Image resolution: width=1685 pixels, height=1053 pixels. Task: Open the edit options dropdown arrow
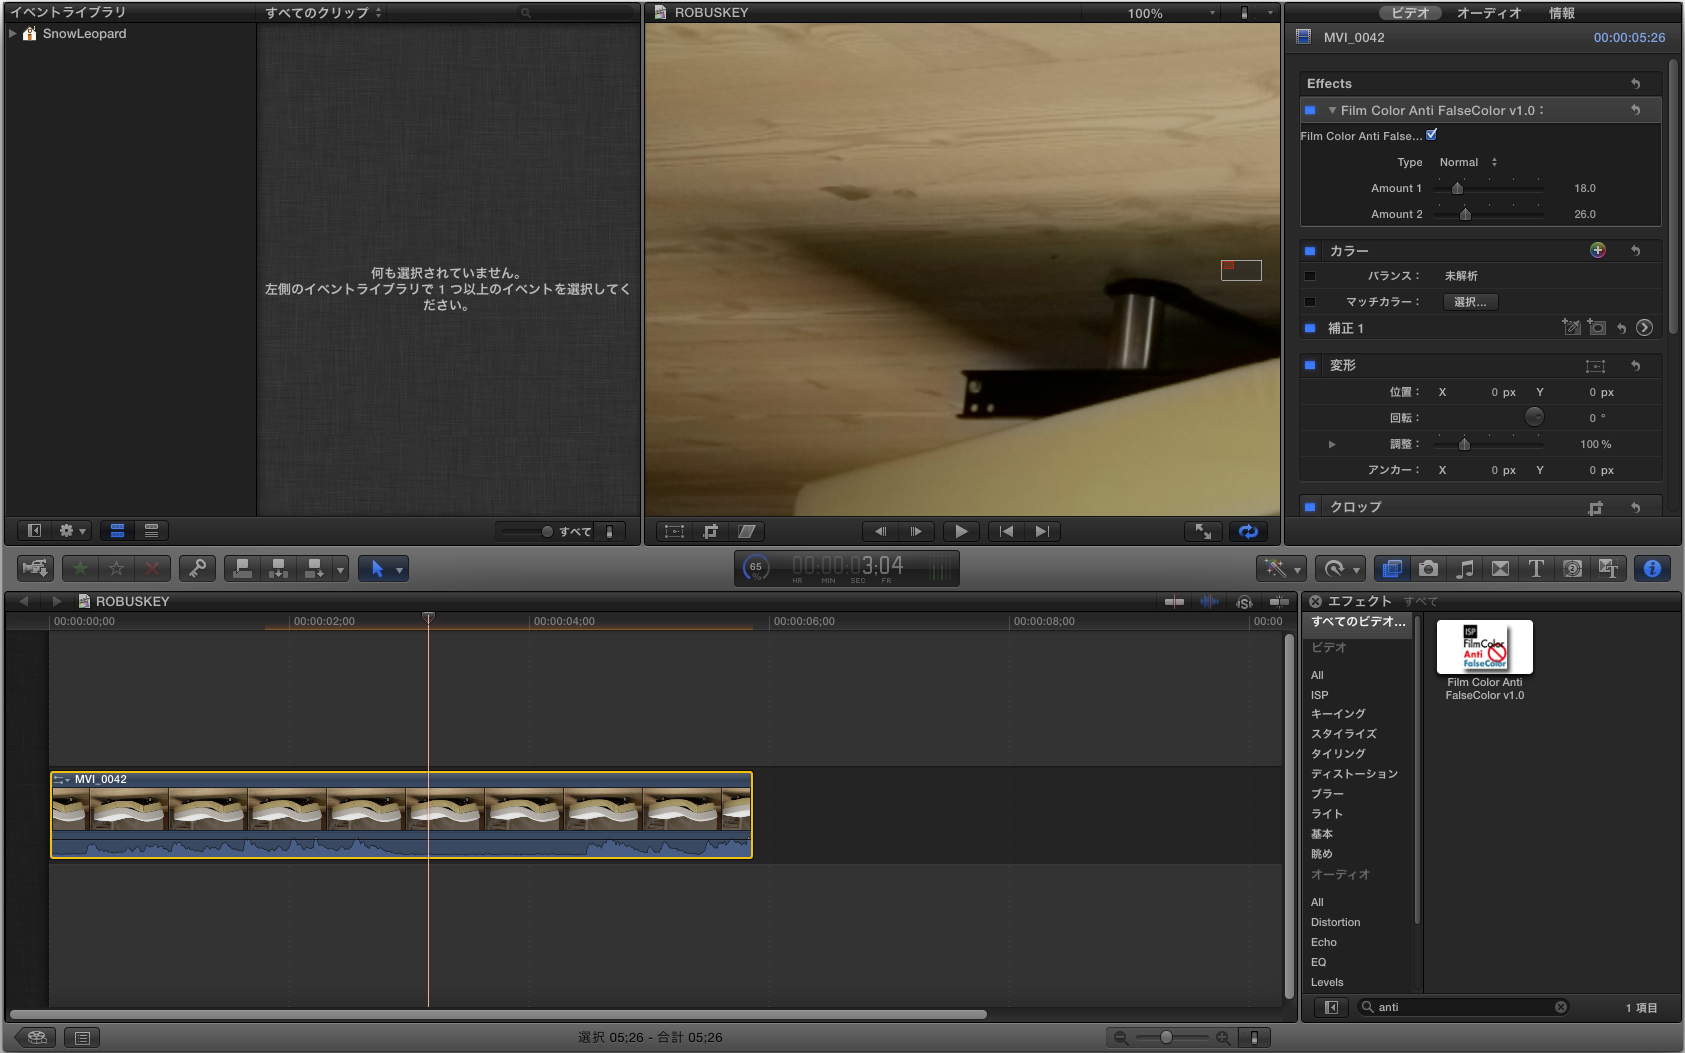coord(341,570)
